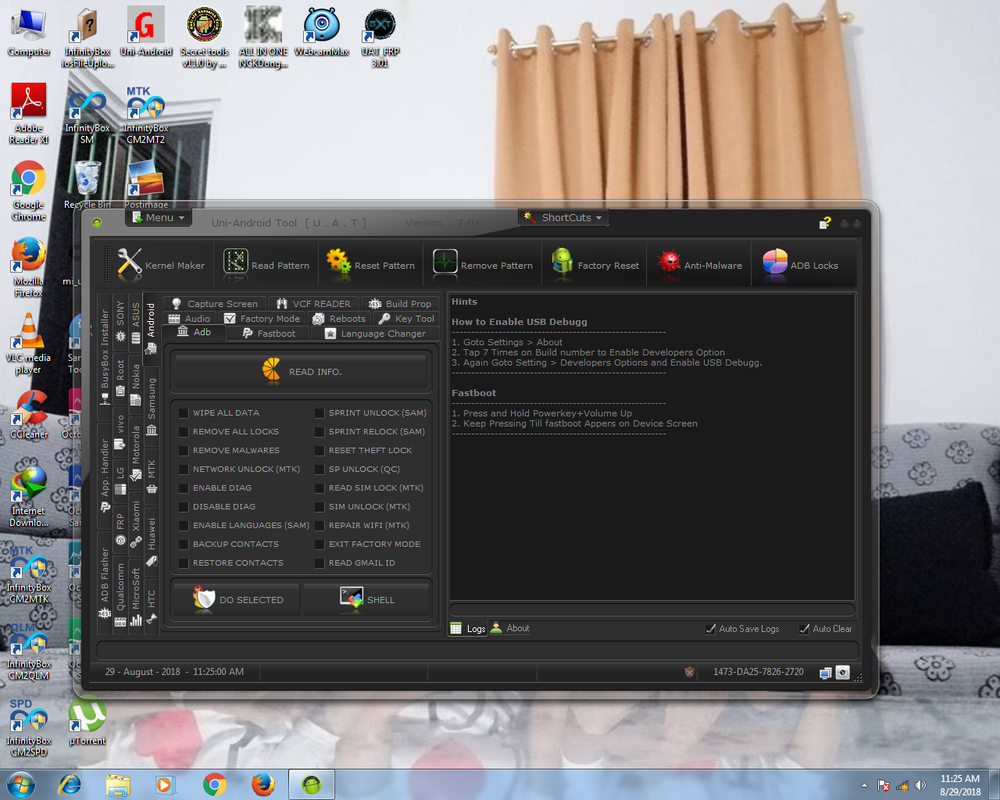Open the Key Tool tab
1000x800 pixels.
406,318
